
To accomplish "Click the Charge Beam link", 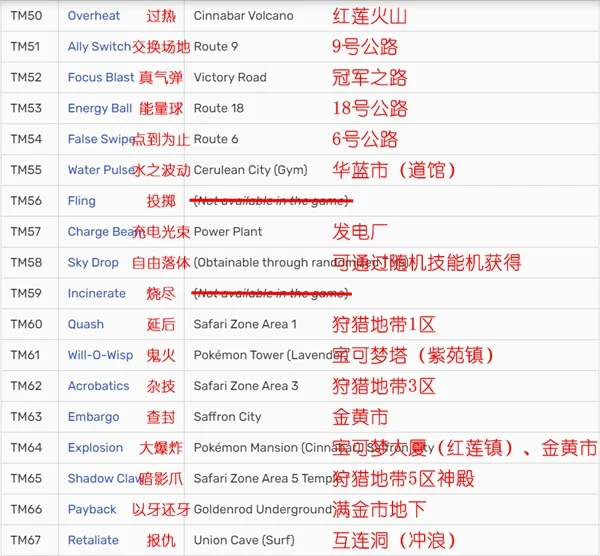I will point(100,232).
